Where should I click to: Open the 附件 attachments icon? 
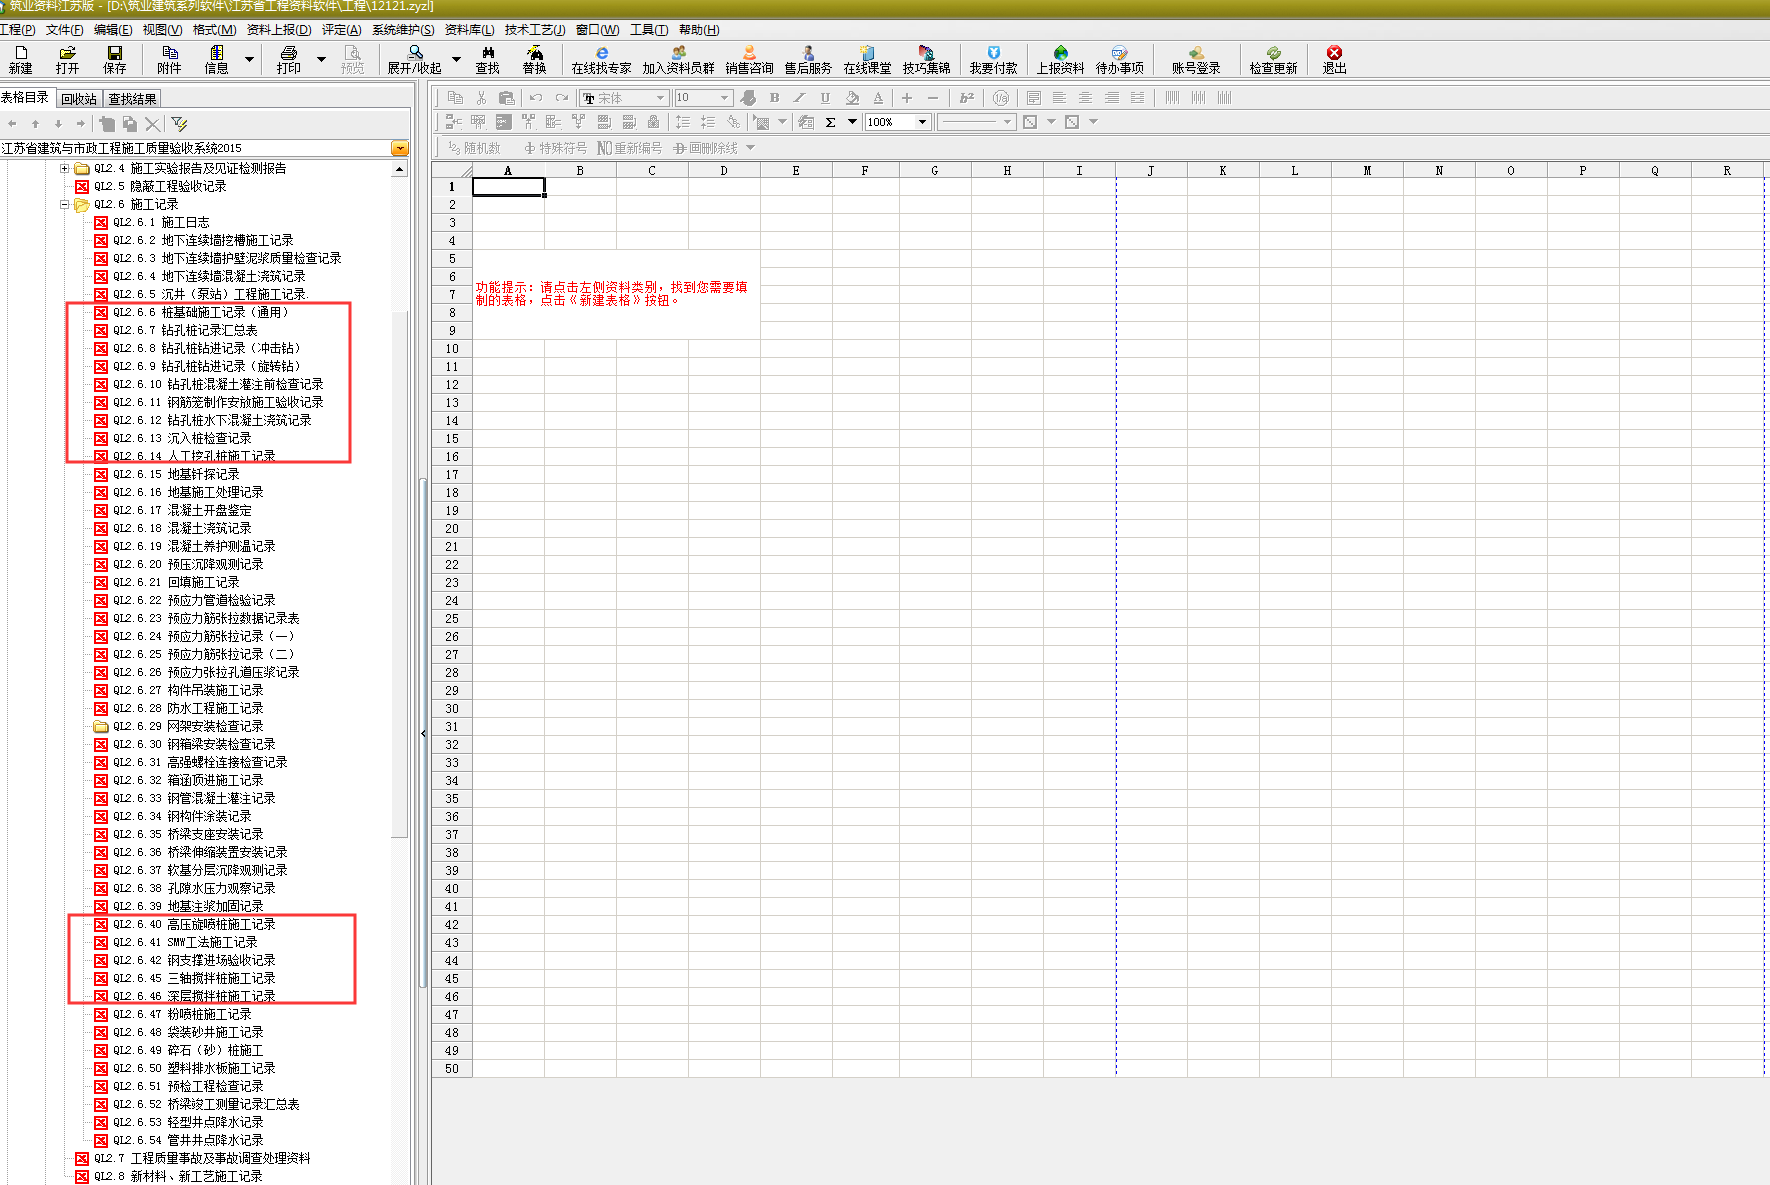(x=169, y=60)
